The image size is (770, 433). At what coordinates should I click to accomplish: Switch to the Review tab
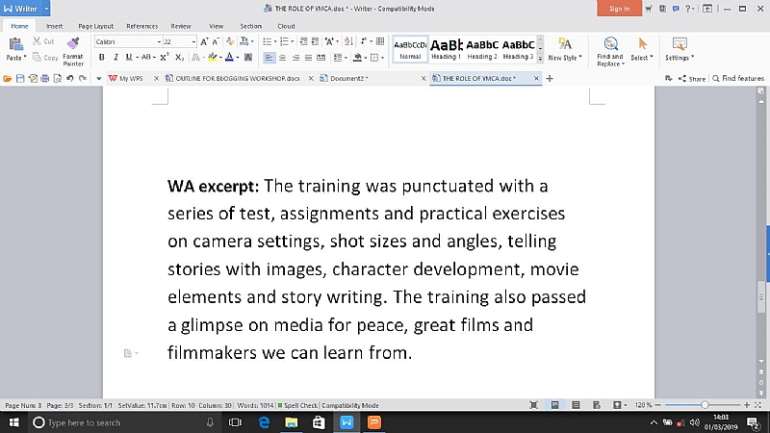pyautogui.click(x=181, y=27)
